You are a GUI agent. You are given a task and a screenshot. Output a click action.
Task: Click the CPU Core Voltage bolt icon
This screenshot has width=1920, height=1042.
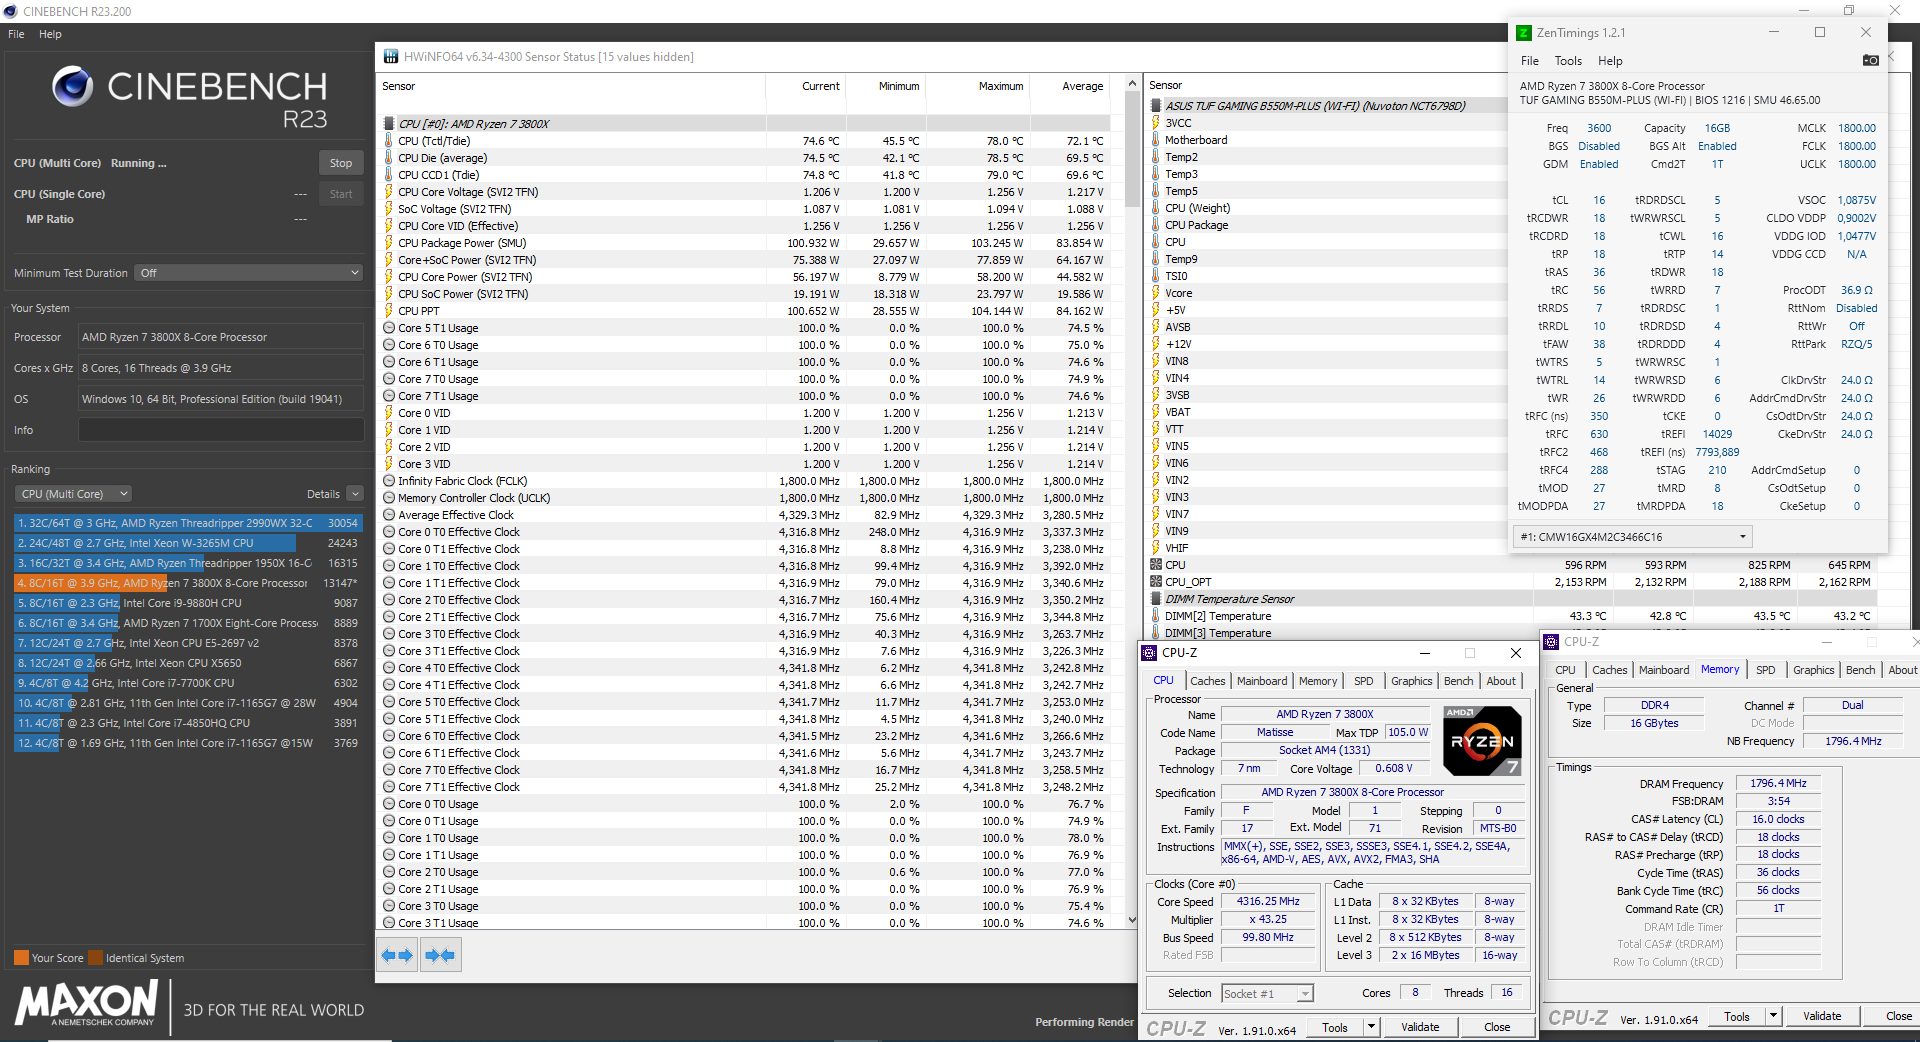click(389, 192)
